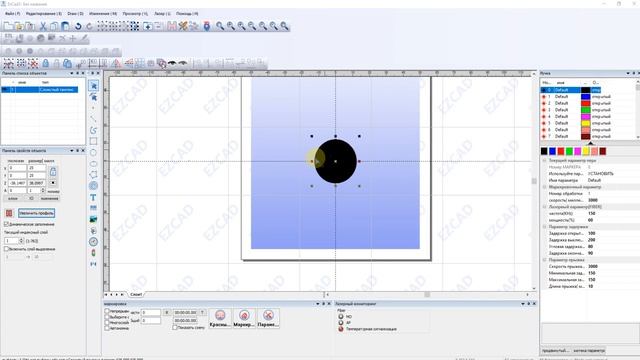Open the marking panel dropdown arrow
640x360 pixels.
[318, 304]
